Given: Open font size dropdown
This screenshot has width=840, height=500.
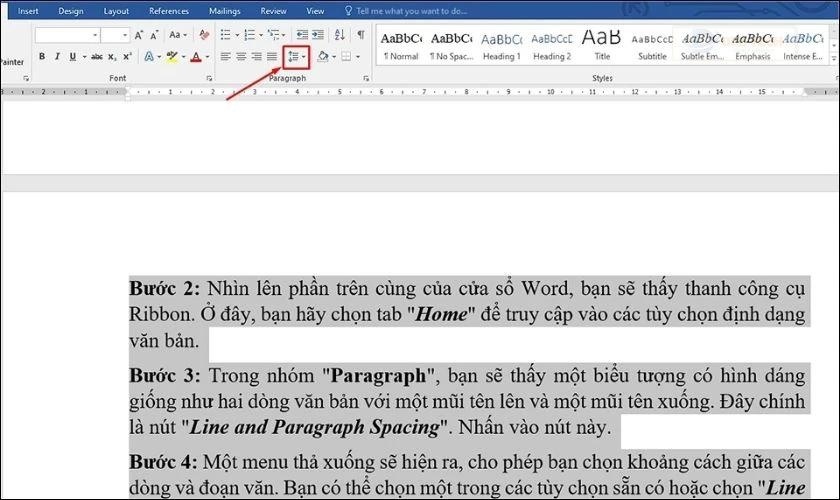Looking at the screenshot, I should [x=125, y=35].
